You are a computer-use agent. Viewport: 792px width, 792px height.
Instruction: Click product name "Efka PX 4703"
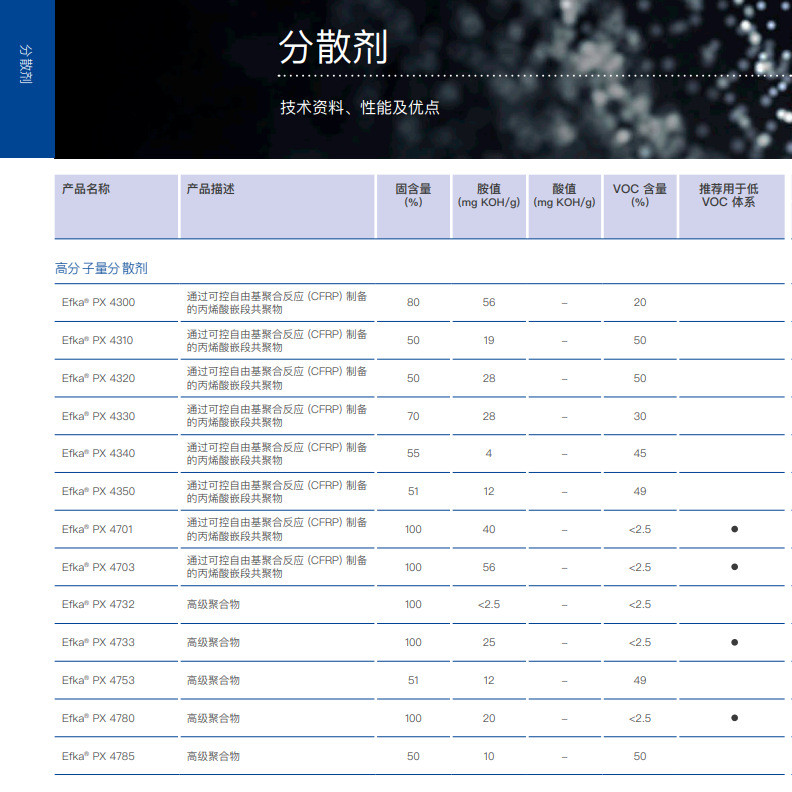(98, 567)
